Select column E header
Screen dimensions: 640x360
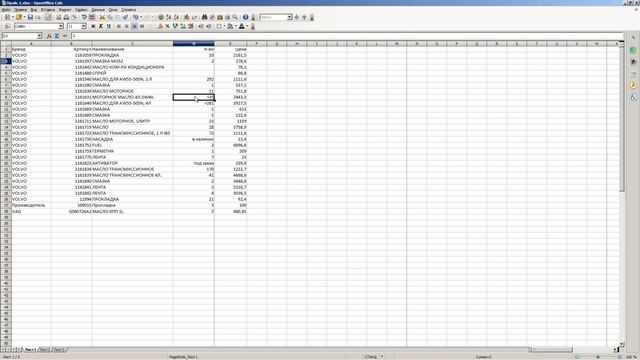230,43
